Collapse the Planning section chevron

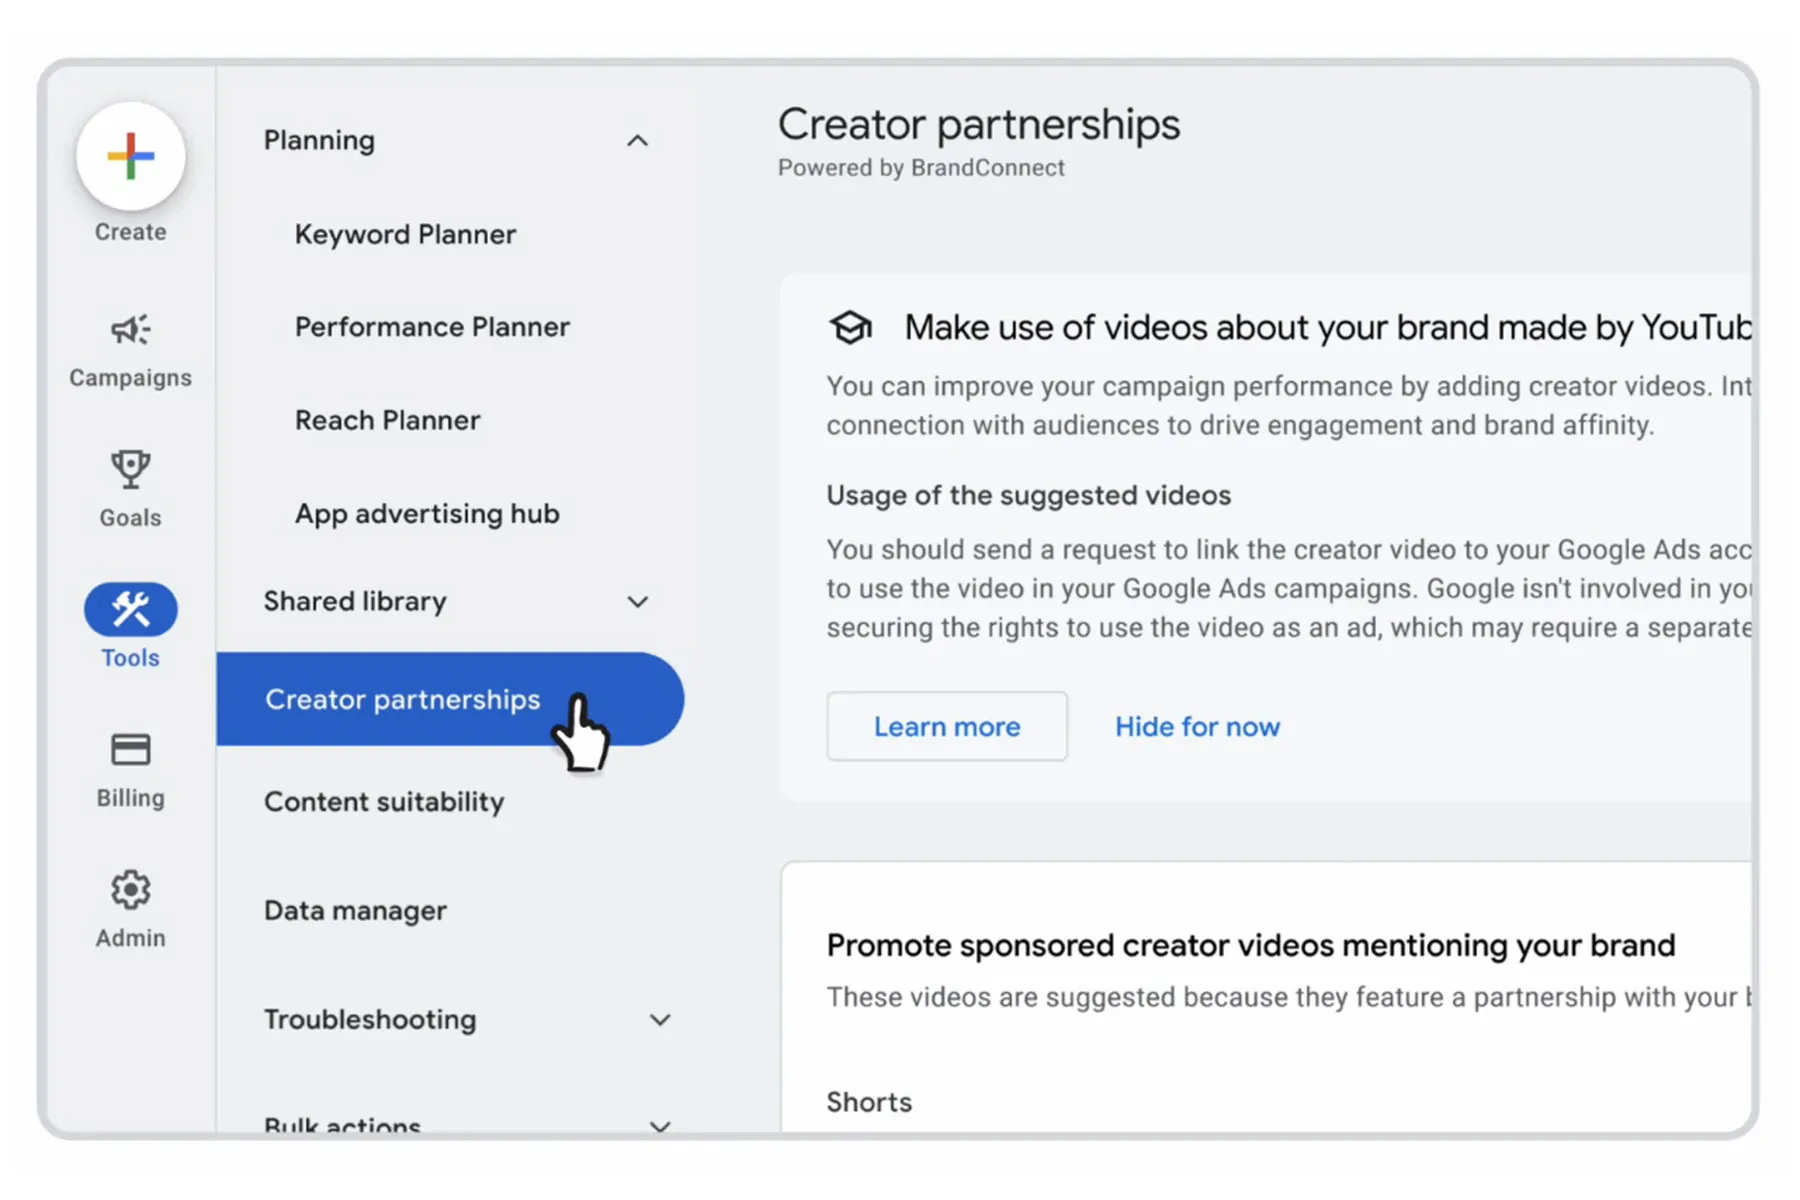click(x=637, y=141)
